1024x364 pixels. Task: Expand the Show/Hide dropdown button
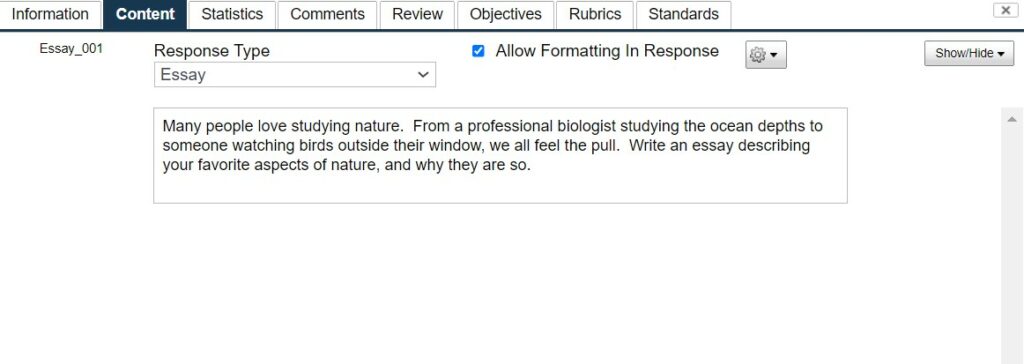(x=969, y=54)
